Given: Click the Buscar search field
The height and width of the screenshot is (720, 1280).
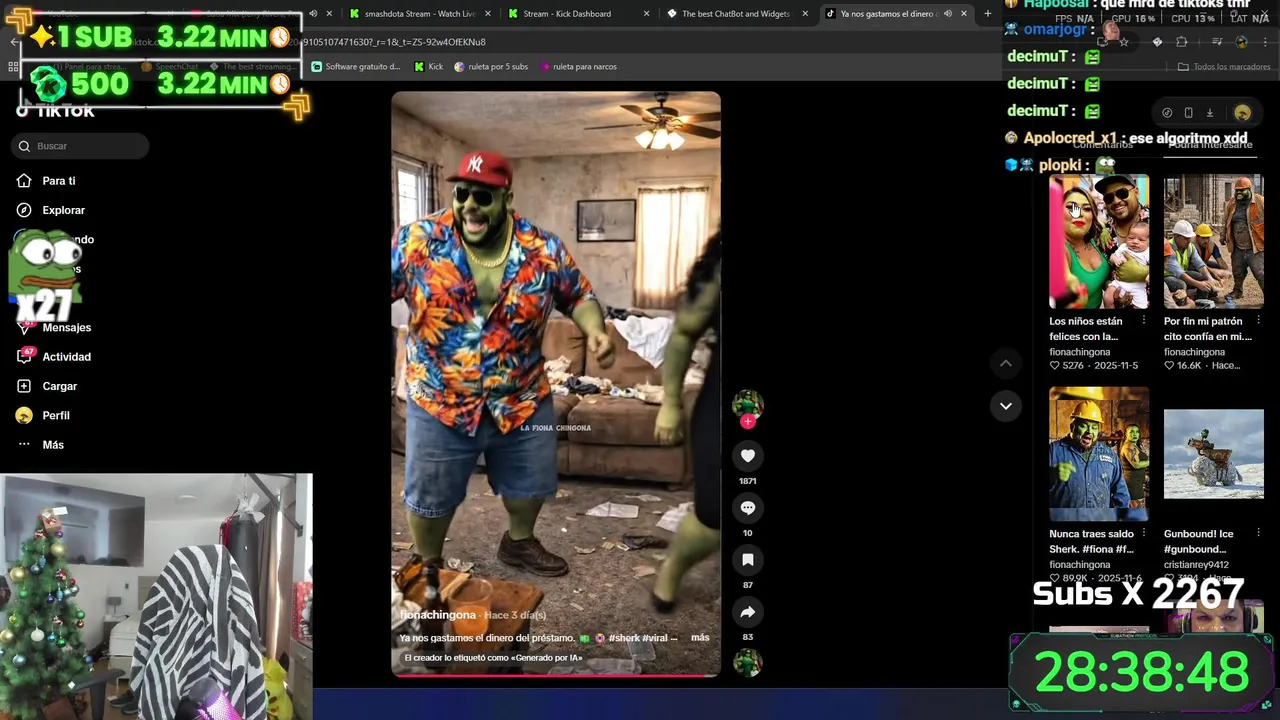Looking at the screenshot, I should pyautogui.click(x=80, y=146).
